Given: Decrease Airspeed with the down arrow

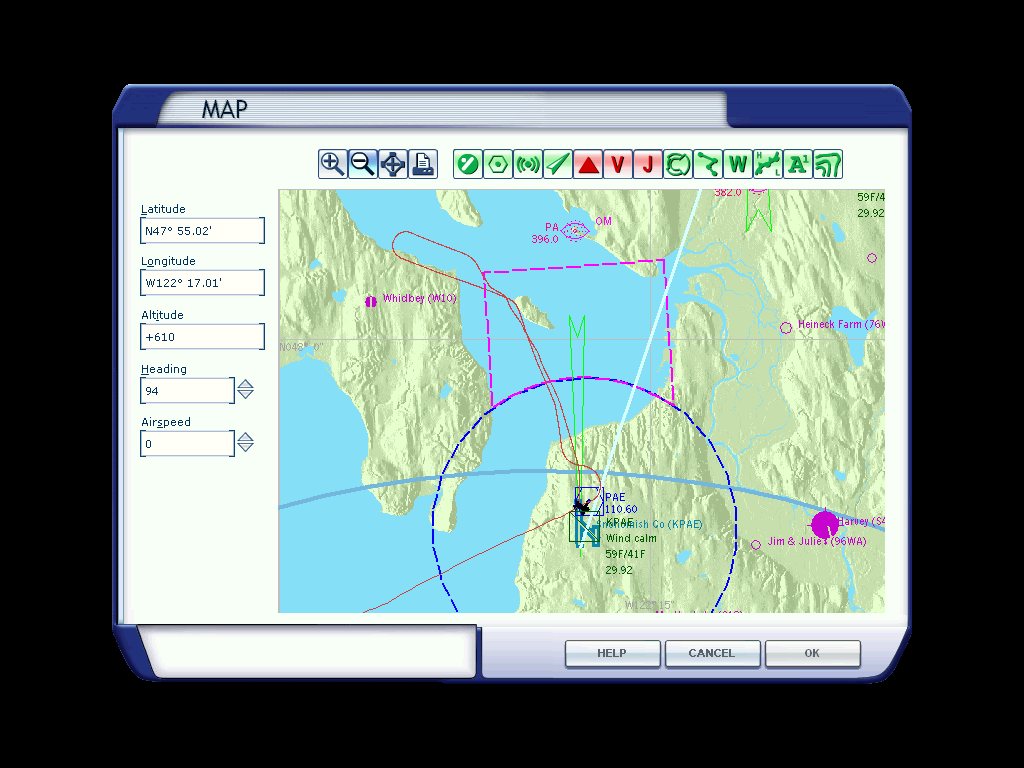Looking at the screenshot, I should coord(246,447).
